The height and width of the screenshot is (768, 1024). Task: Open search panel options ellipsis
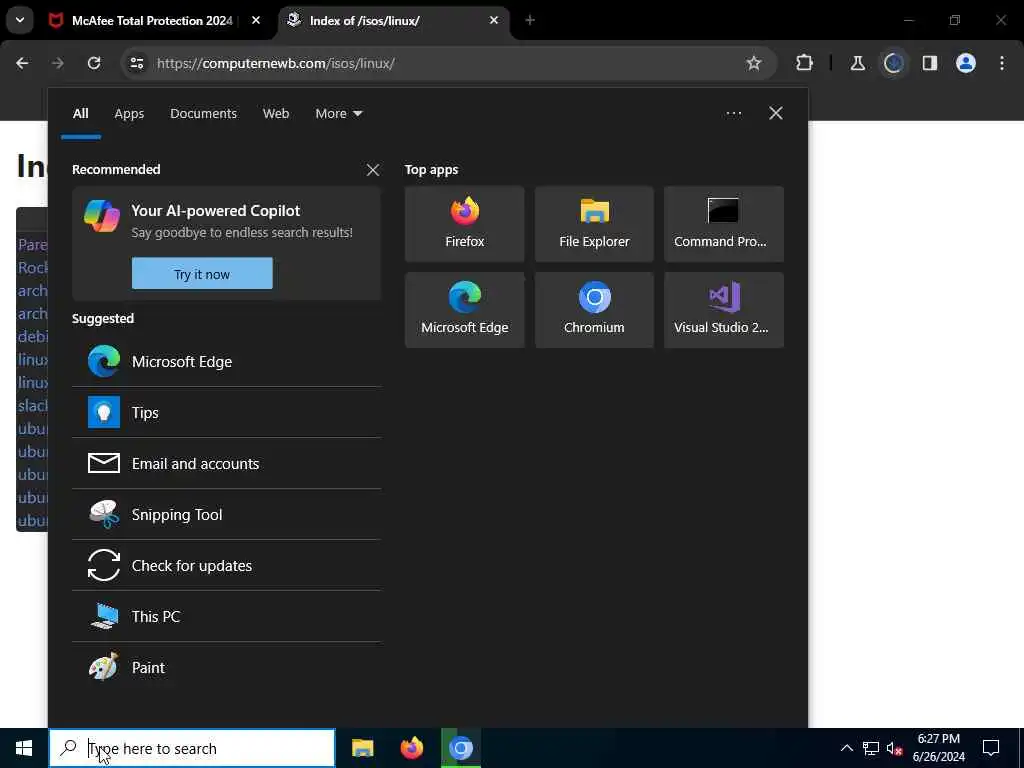point(733,114)
